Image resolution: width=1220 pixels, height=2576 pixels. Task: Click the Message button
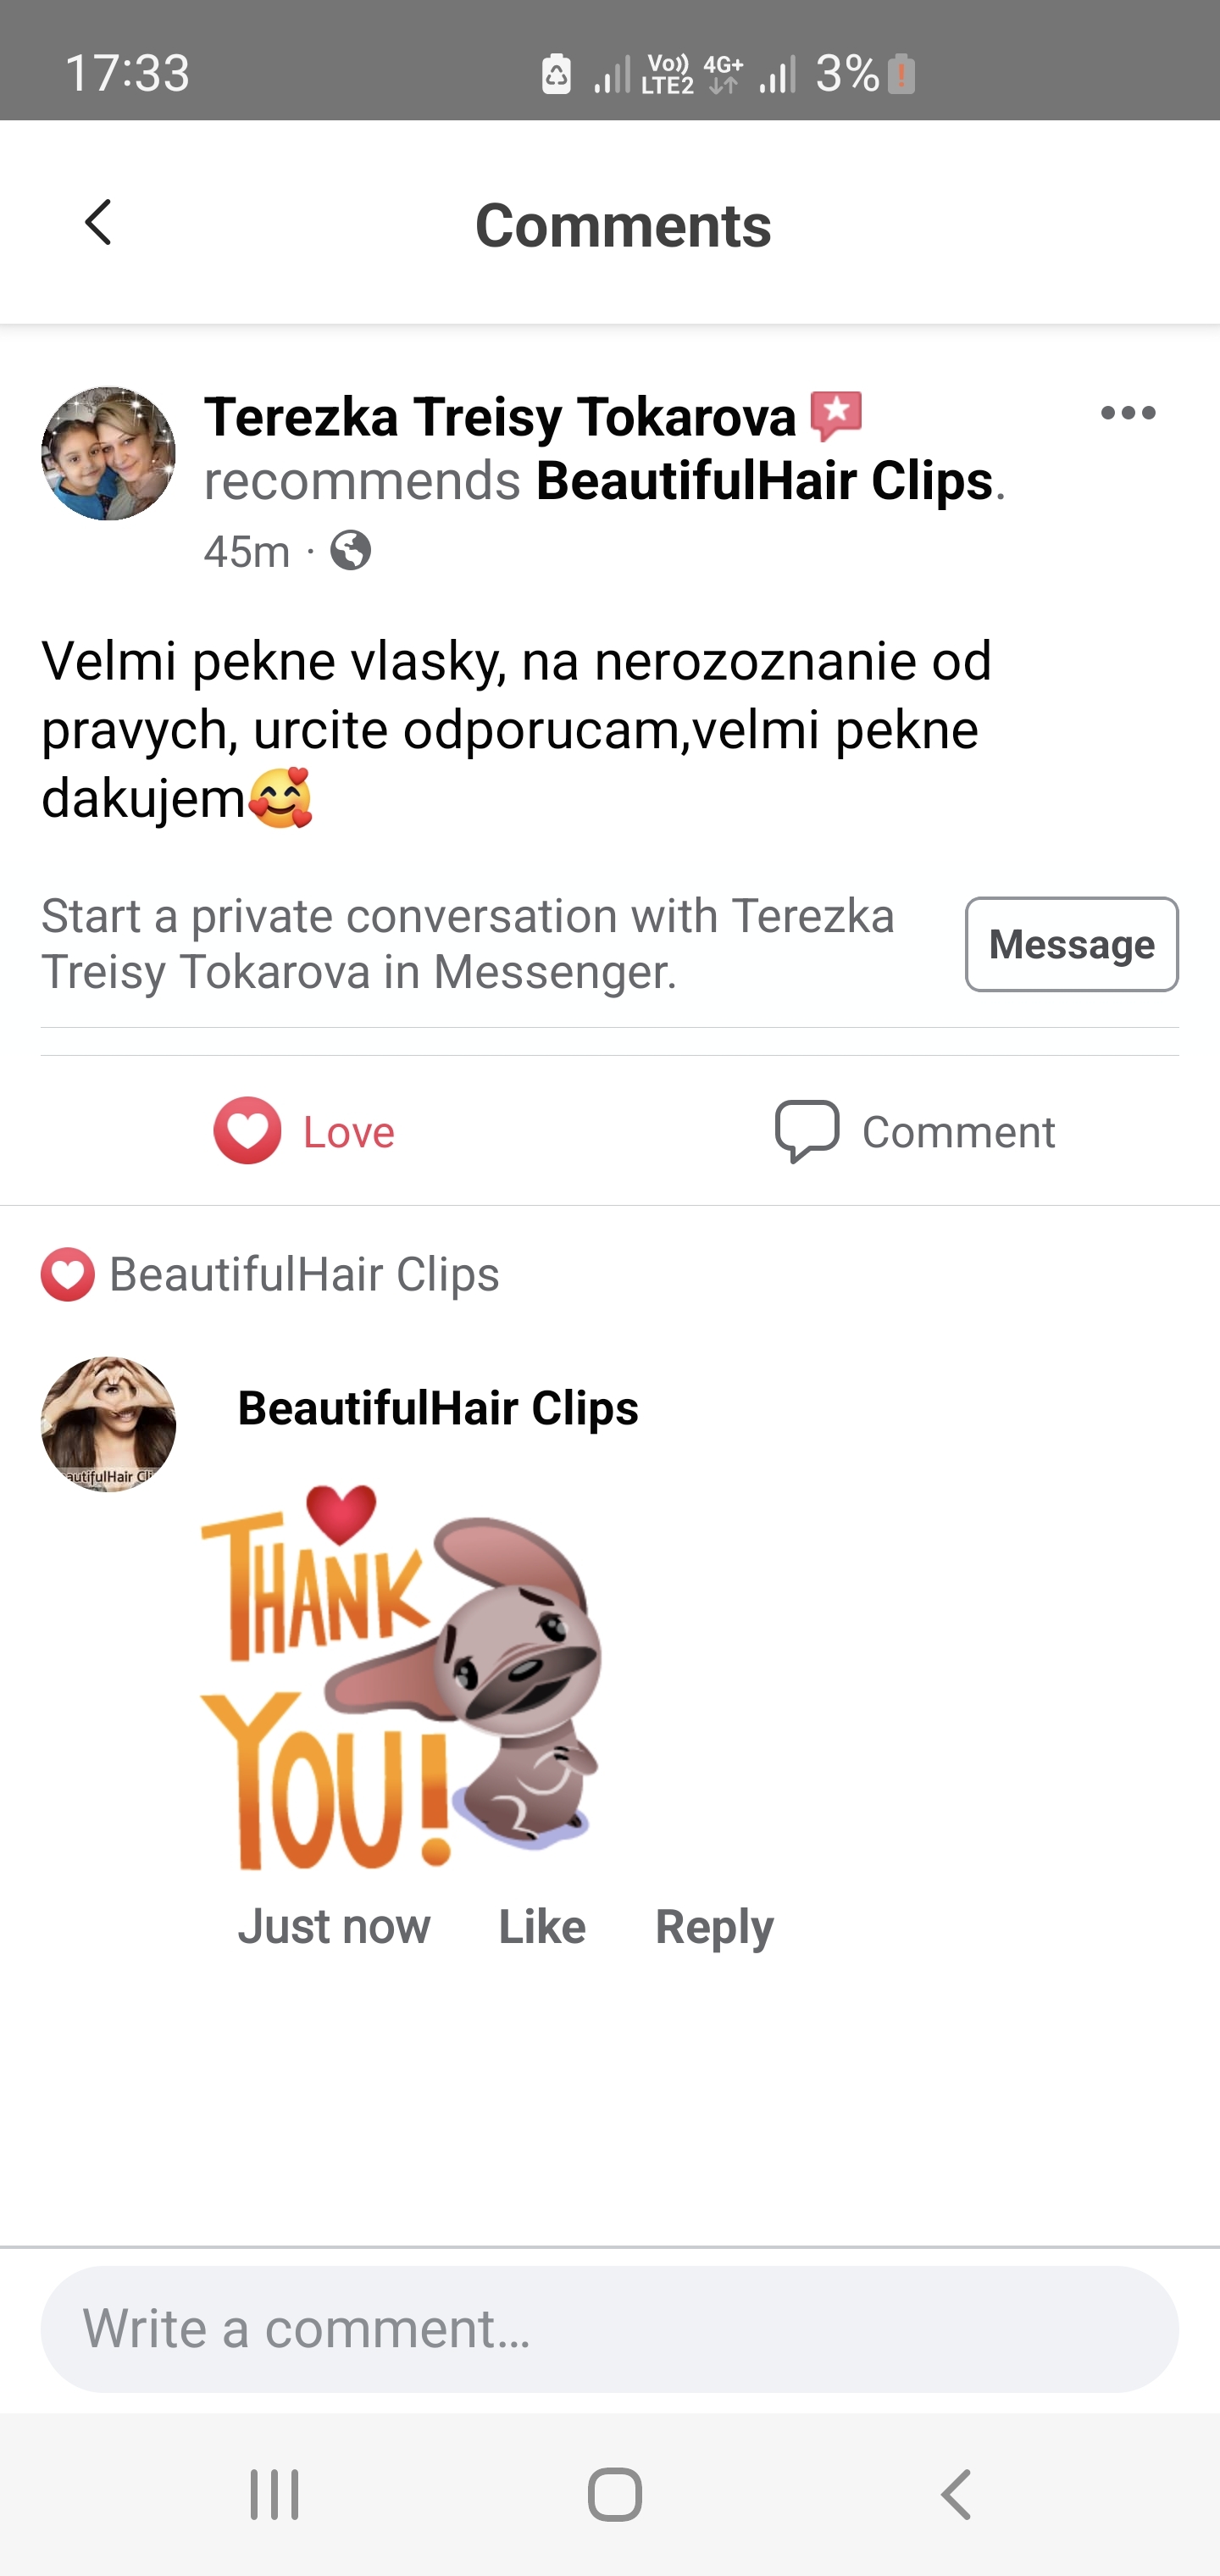pos(1071,944)
